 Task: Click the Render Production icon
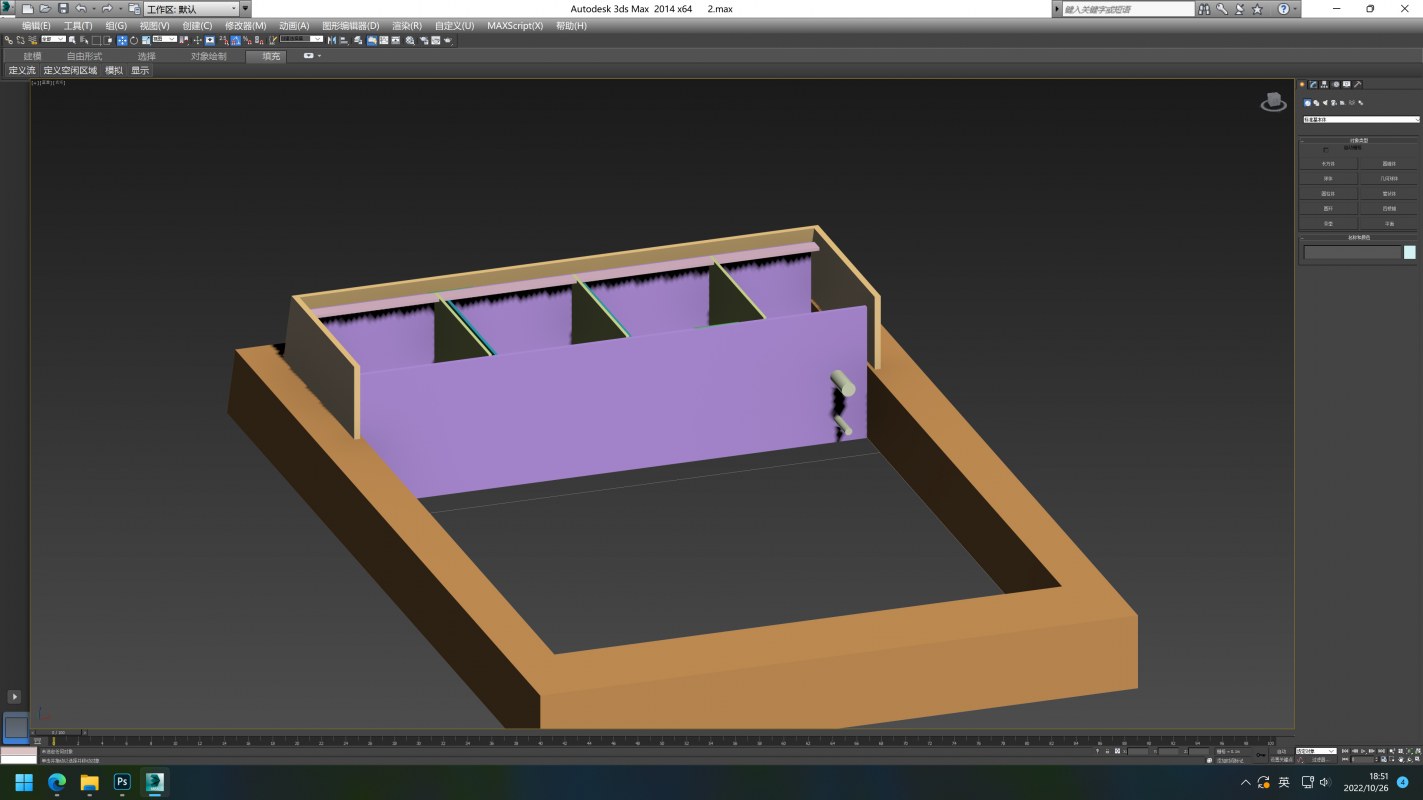(x=448, y=40)
